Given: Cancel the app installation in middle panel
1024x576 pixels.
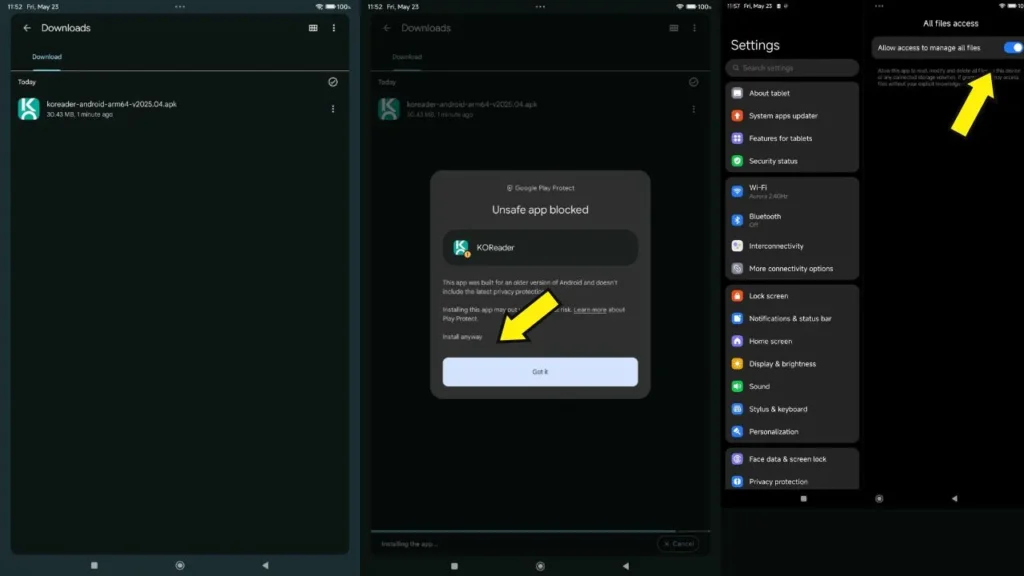Looking at the screenshot, I should point(679,543).
